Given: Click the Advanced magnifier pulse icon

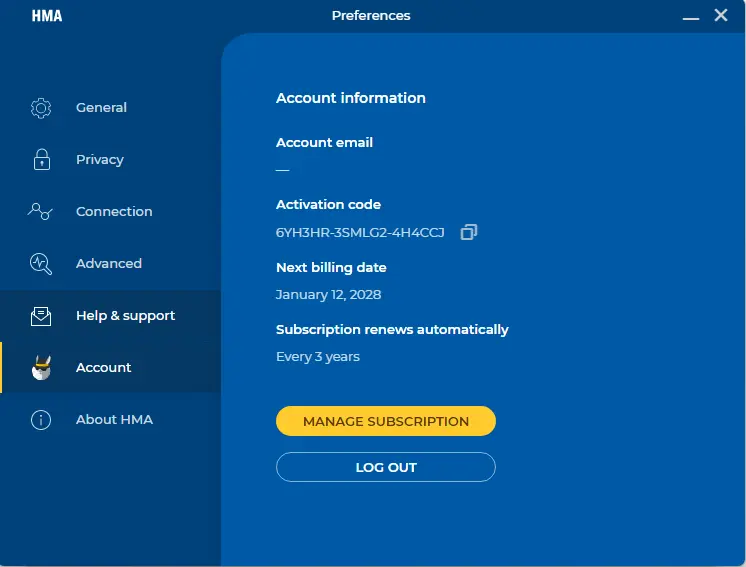Looking at the screenshot, I should (x=41, y=264).
